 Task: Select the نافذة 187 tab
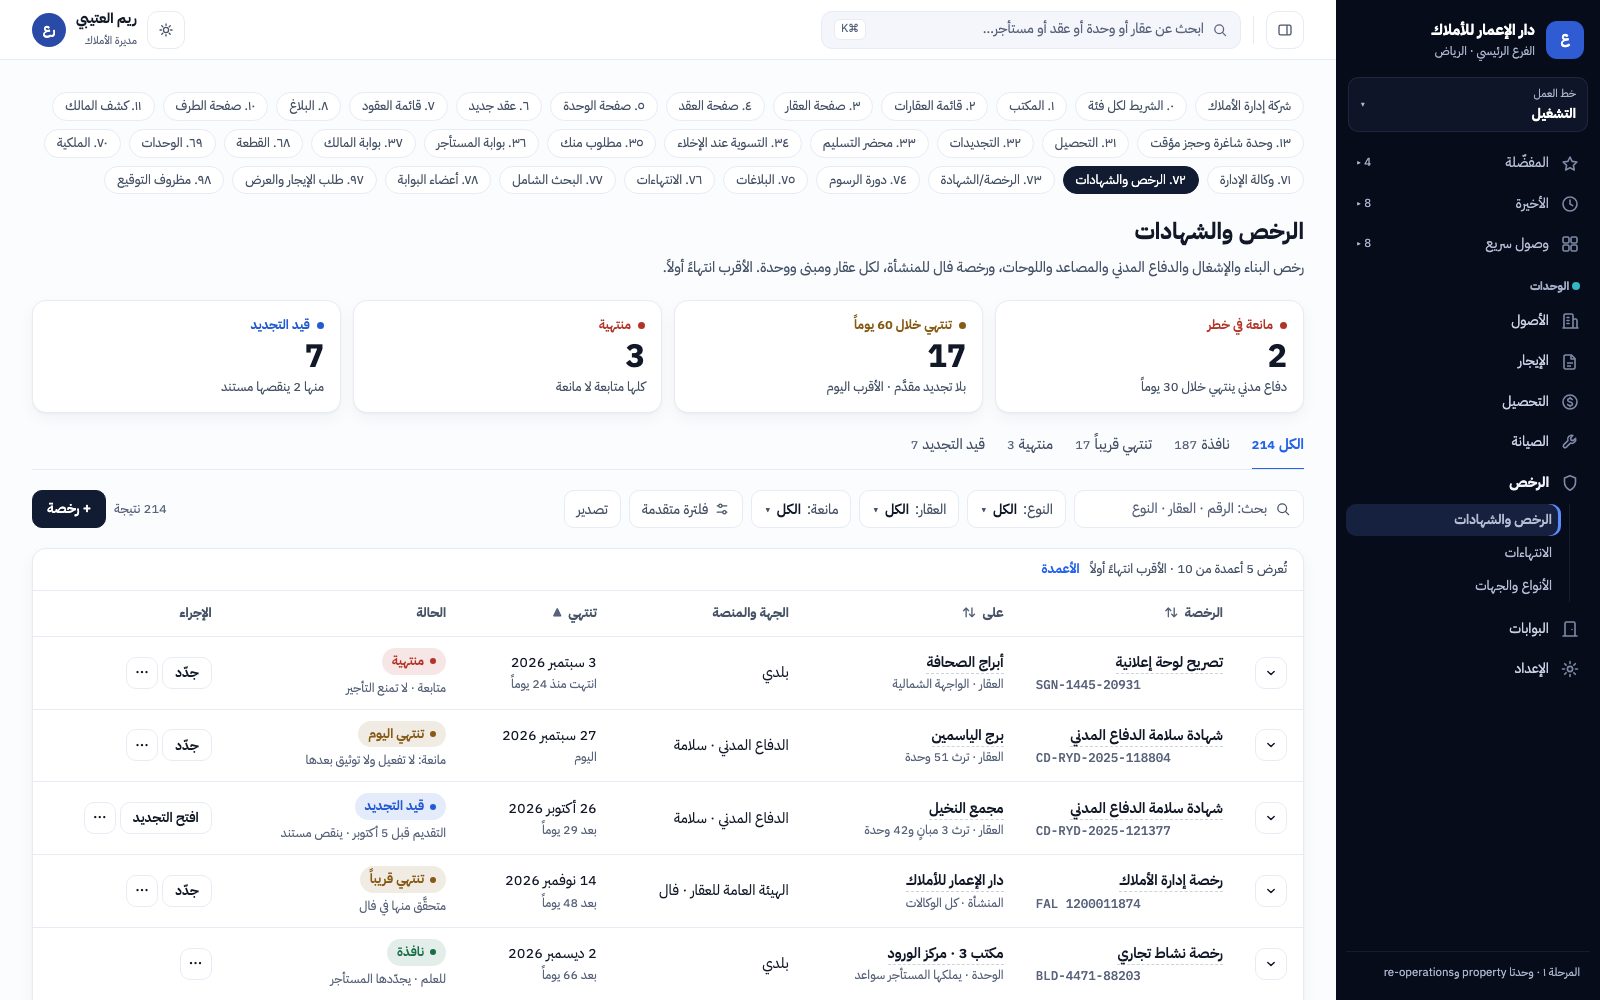(1202, 445)
